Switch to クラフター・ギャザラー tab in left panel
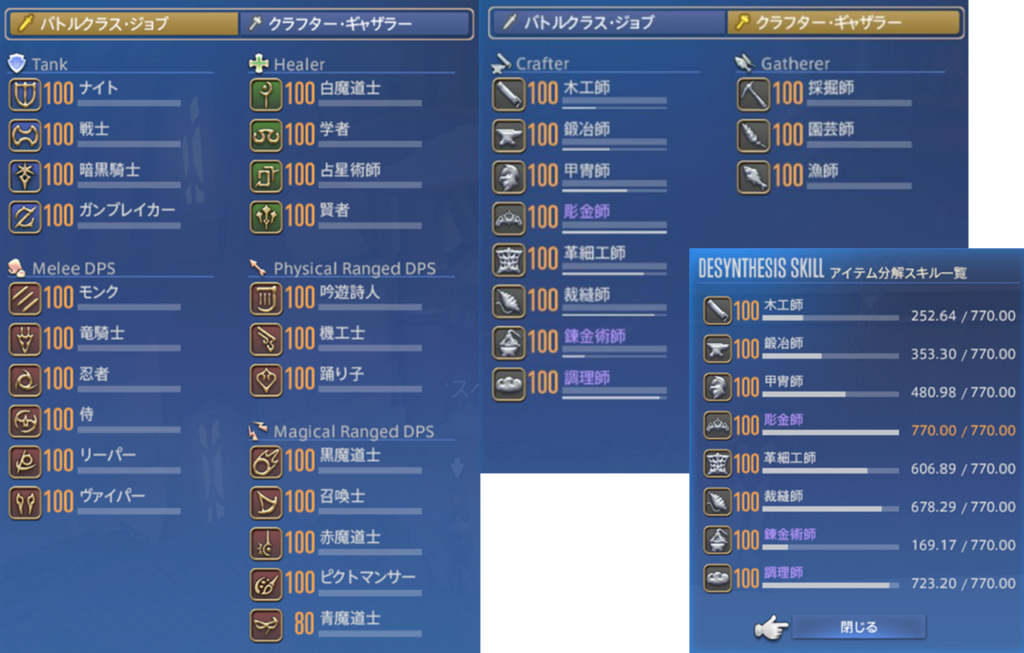 (x=355, y=24)
